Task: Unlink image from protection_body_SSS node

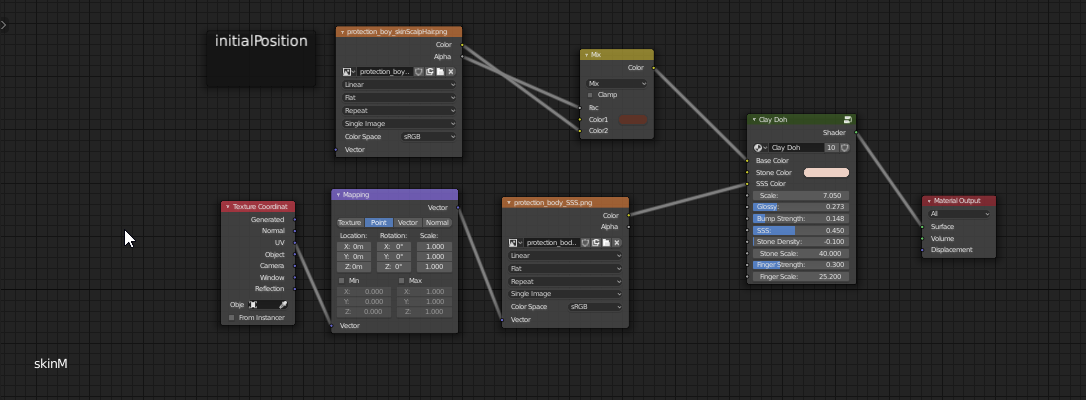Action: point(617,243)
